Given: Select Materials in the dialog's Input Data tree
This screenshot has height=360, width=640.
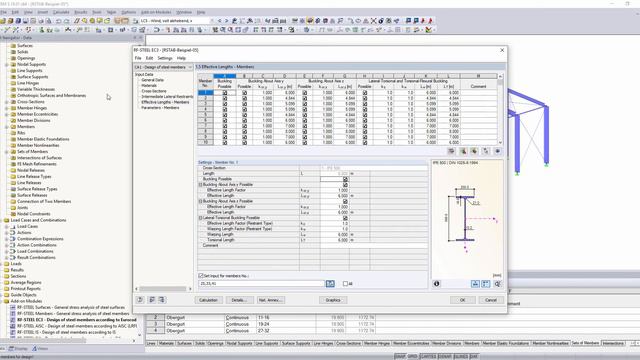Looking at the screenshot, I should point(149,86).
